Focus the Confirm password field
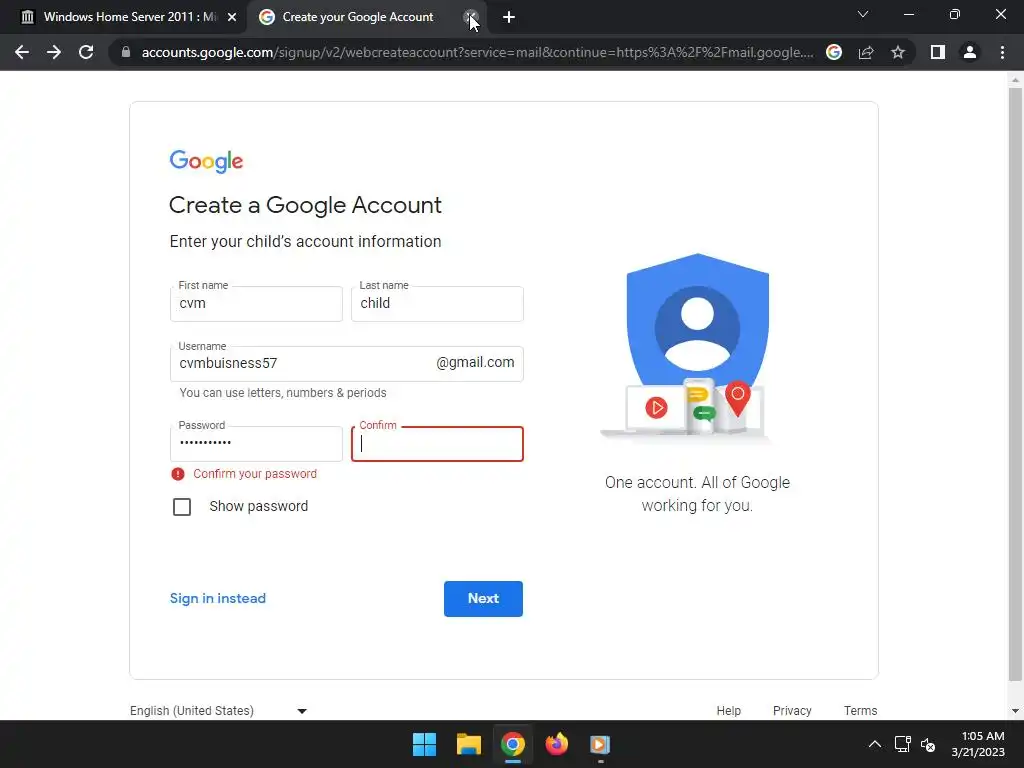Viewport: 1024px width, 768px height. point(437,443)
